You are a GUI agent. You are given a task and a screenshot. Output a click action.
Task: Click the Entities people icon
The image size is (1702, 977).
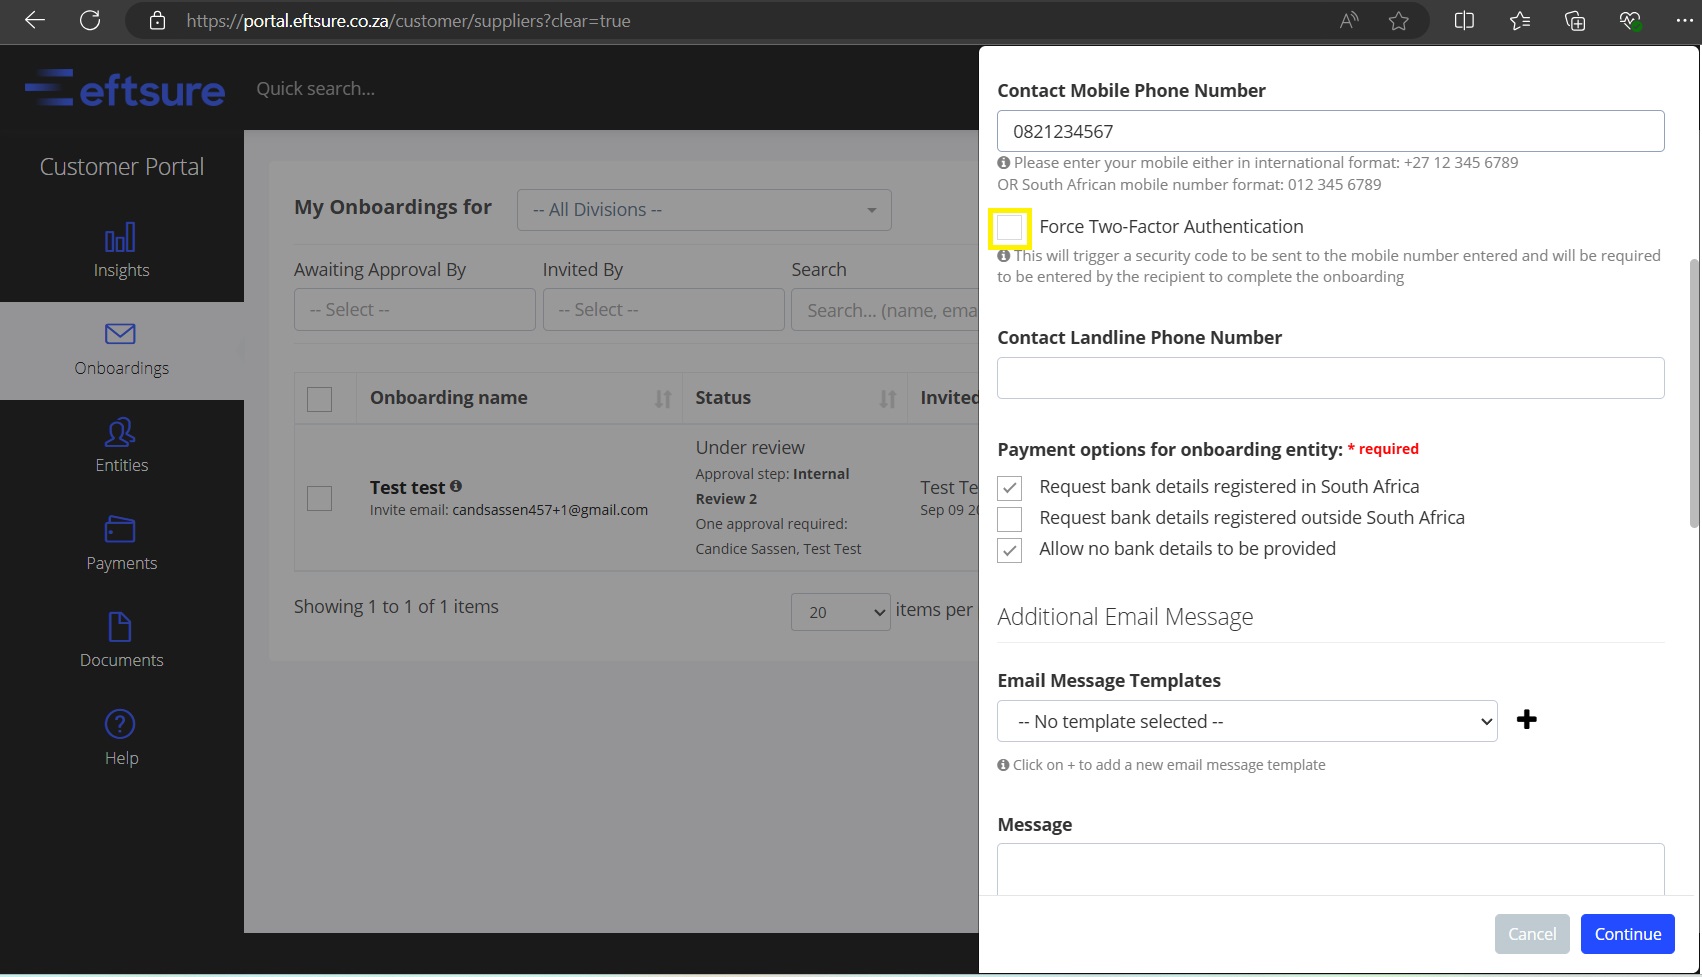coord(120,433)
